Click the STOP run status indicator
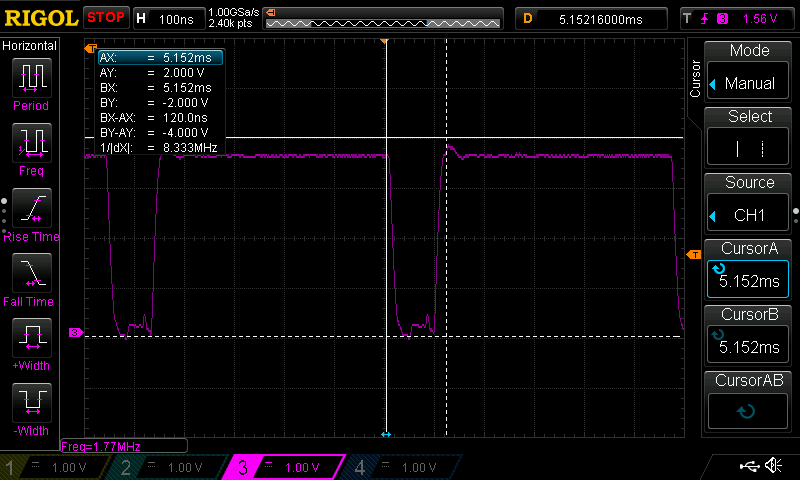Image resolution: width=800 pixels, height=480 pixels. tap(106, 18)
